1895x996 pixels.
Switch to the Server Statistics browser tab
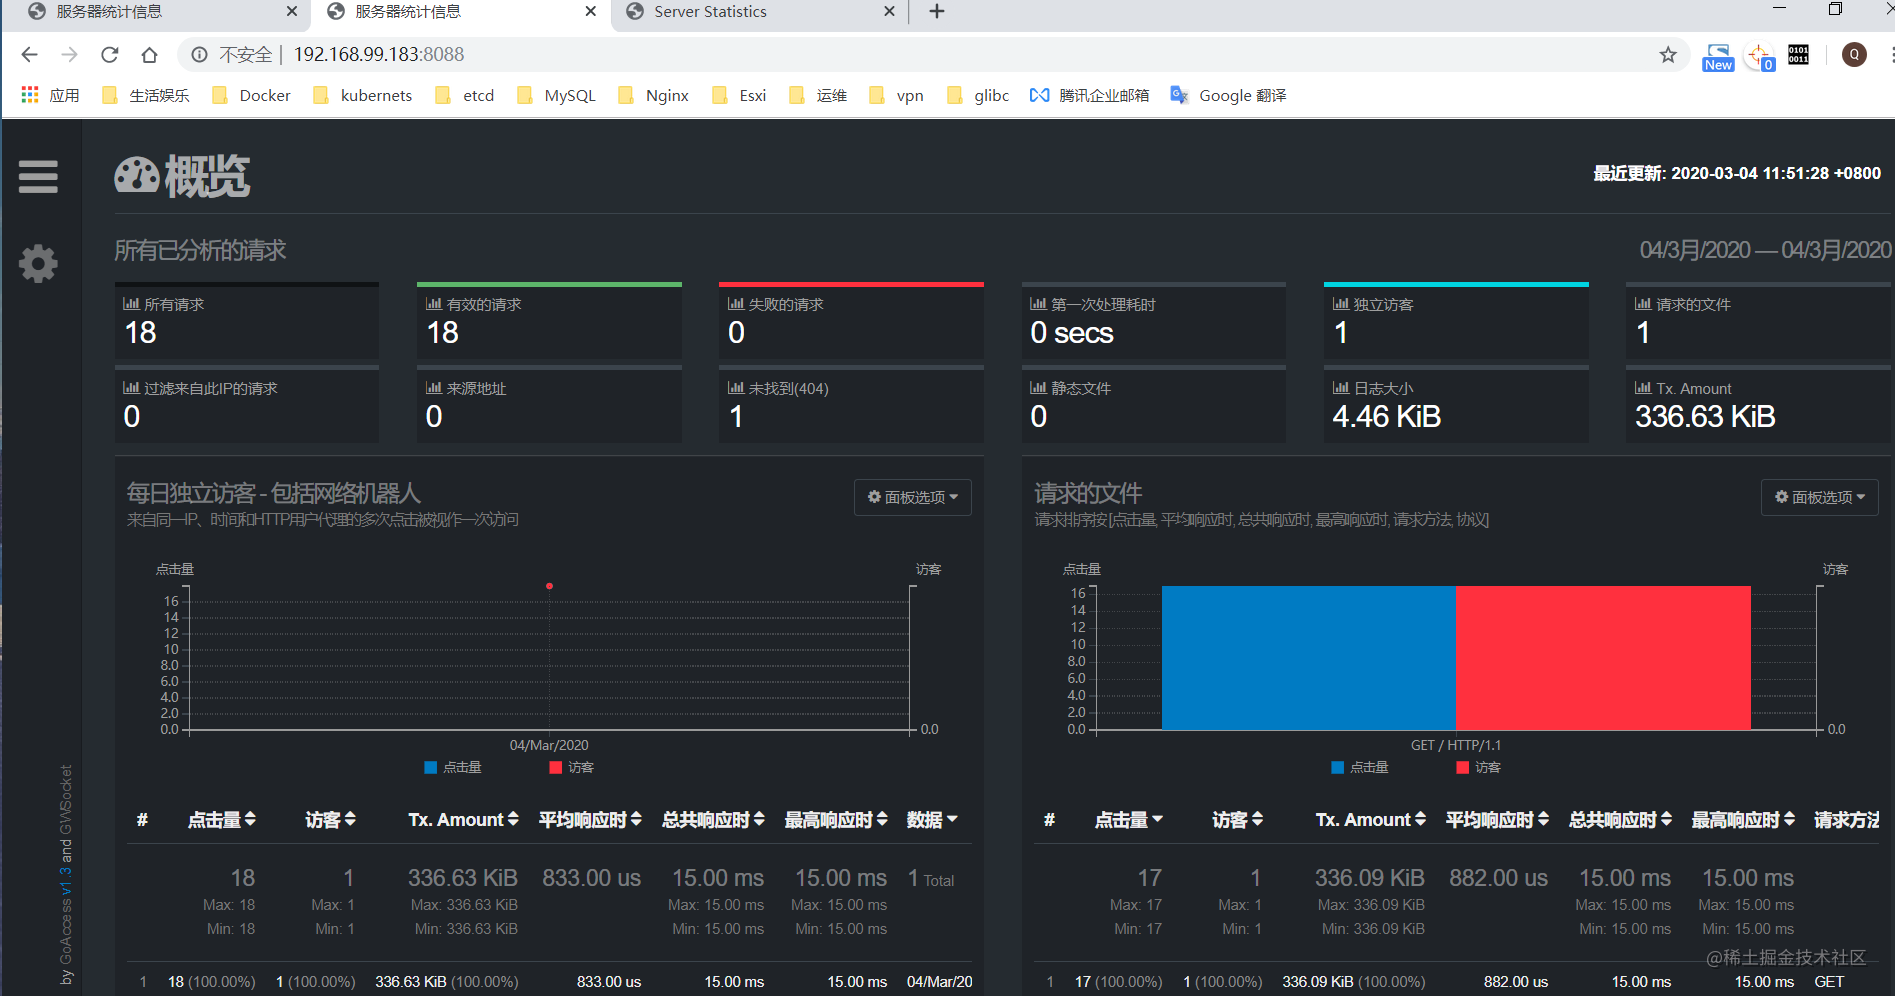[x=710, y=12]
